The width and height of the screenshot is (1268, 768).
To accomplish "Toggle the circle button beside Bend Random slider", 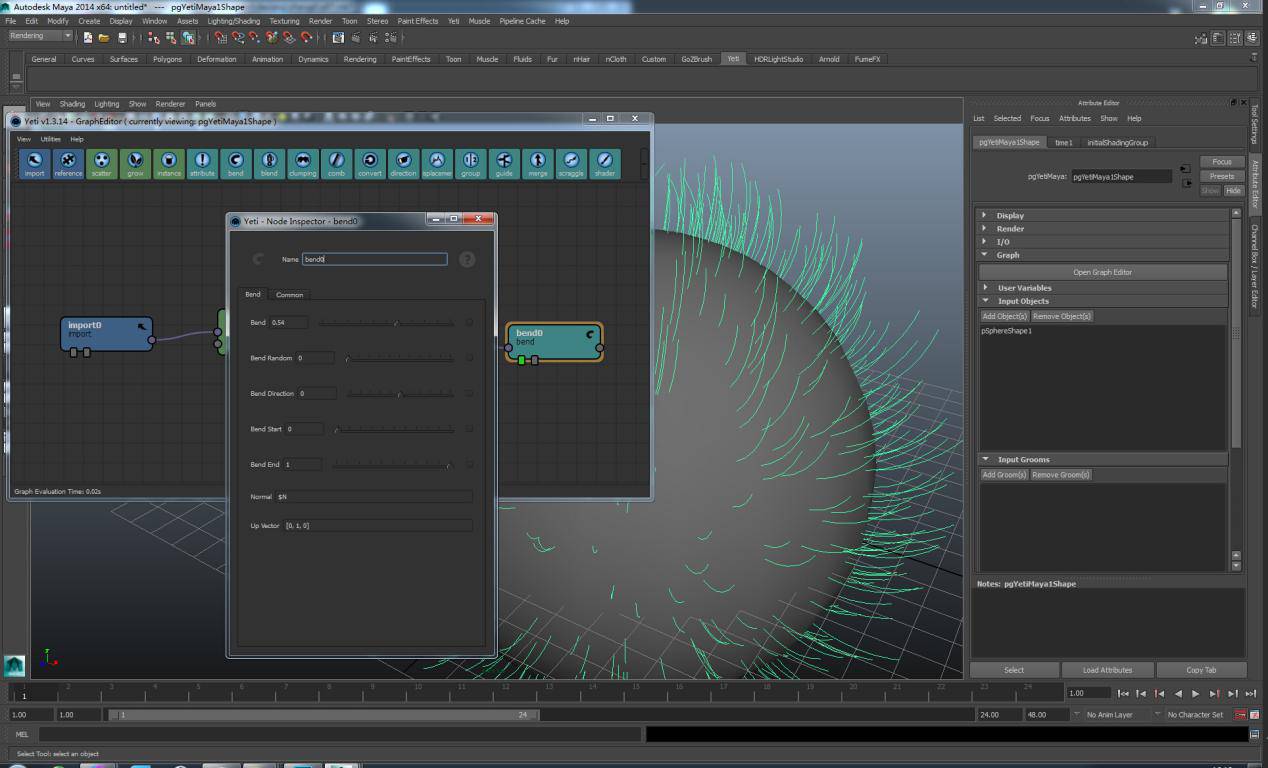I will point(469,358).
